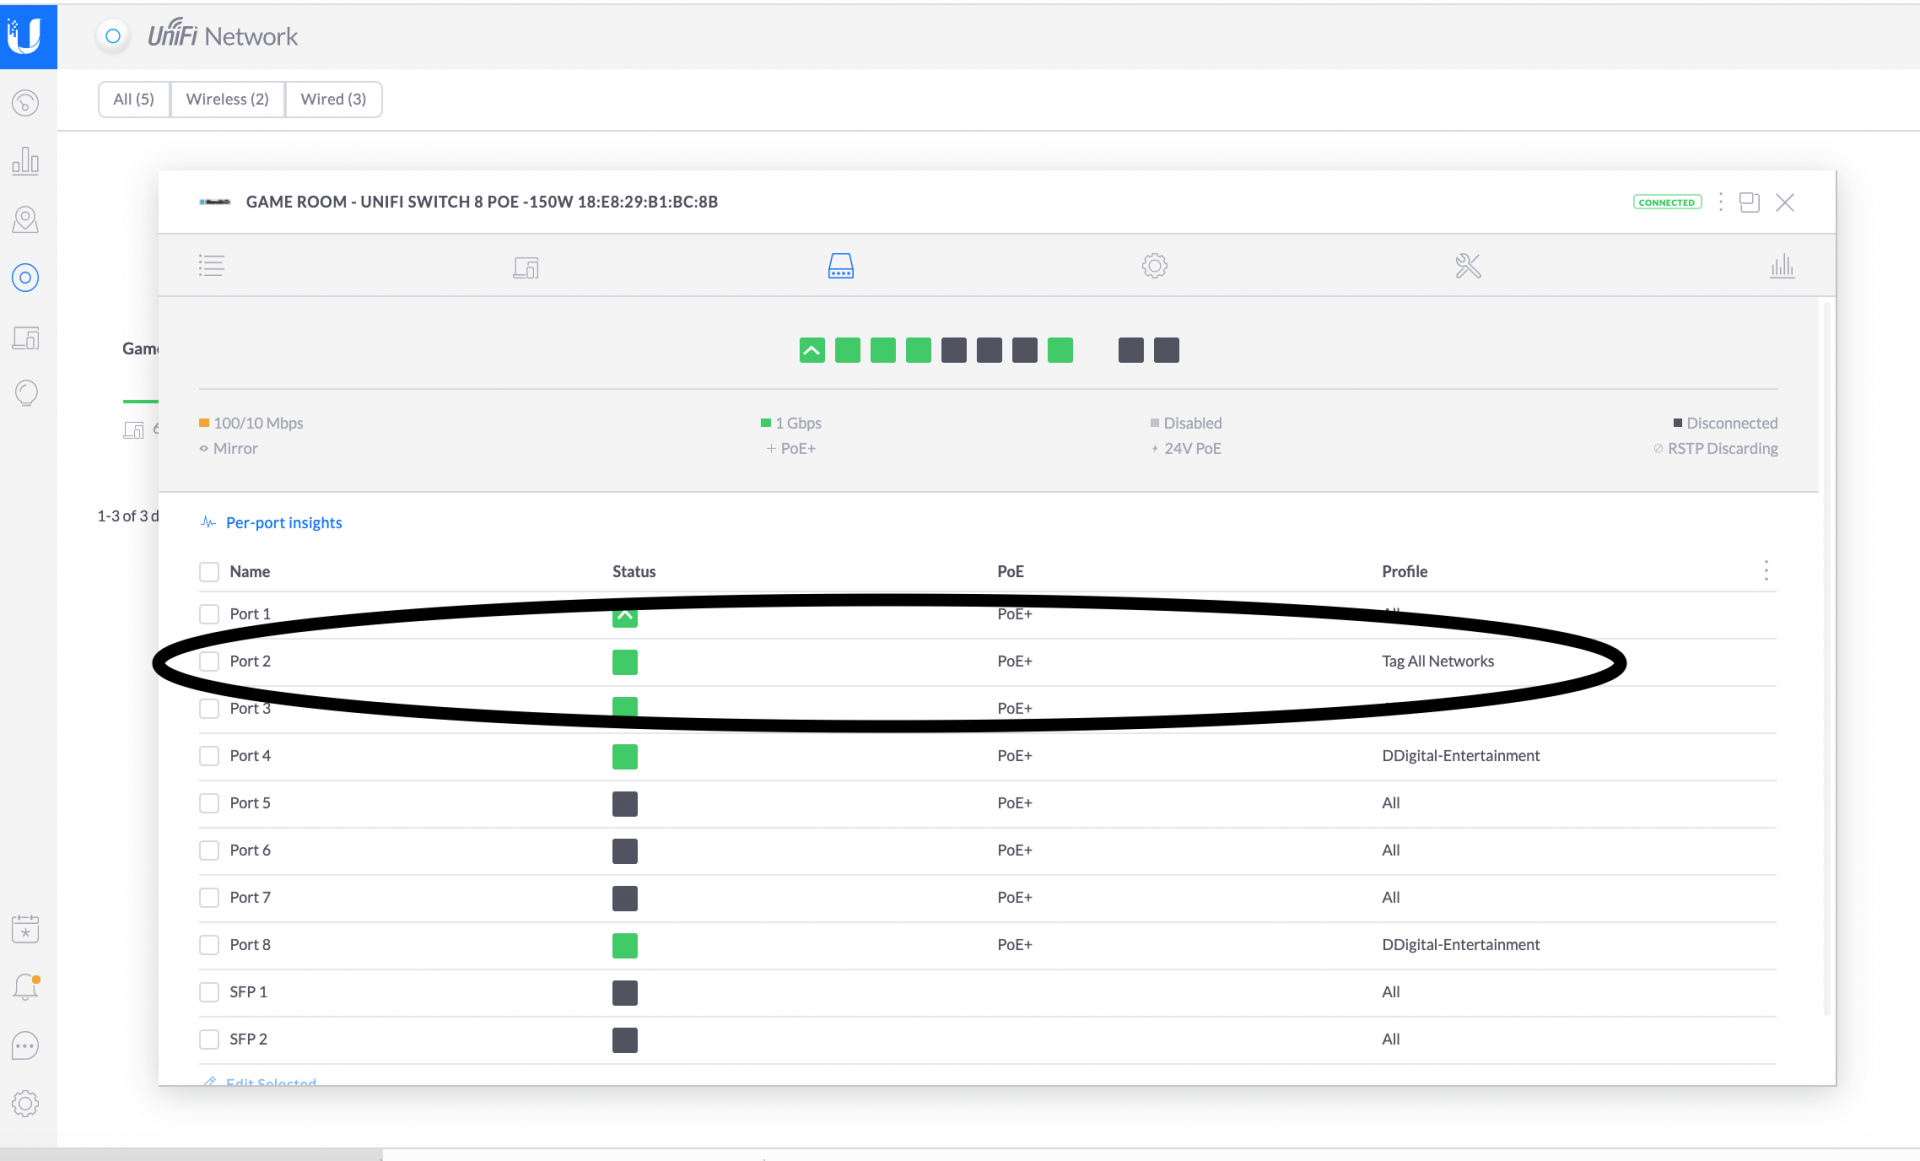The height and width of the screenshot is (1161, 1920).
Task: Open the Devices sidebar icon
Action: point(26,278)
